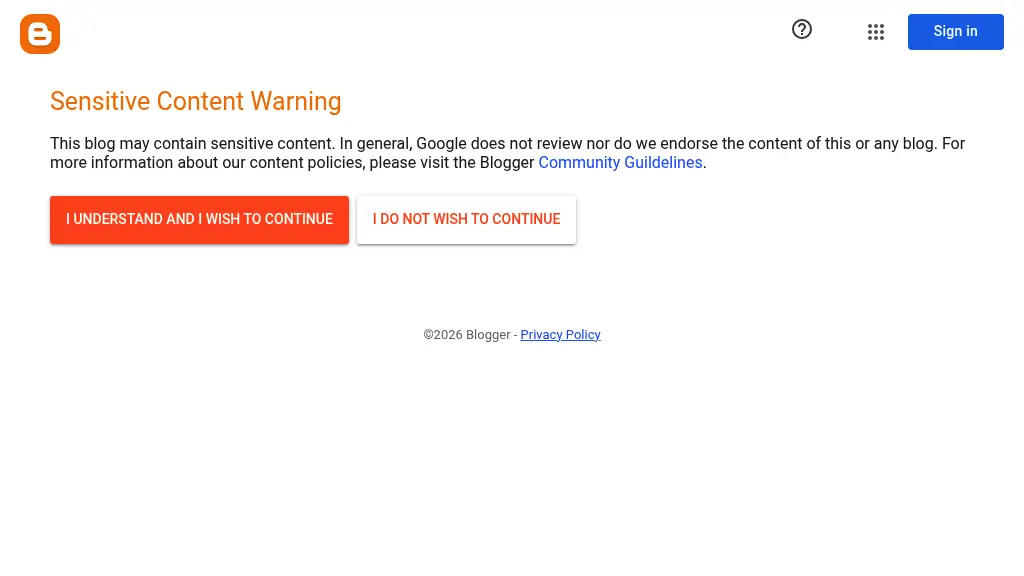View Blogger's Privacy Policy in the footer
The image size is (1024, 576).
click(560, 335)
